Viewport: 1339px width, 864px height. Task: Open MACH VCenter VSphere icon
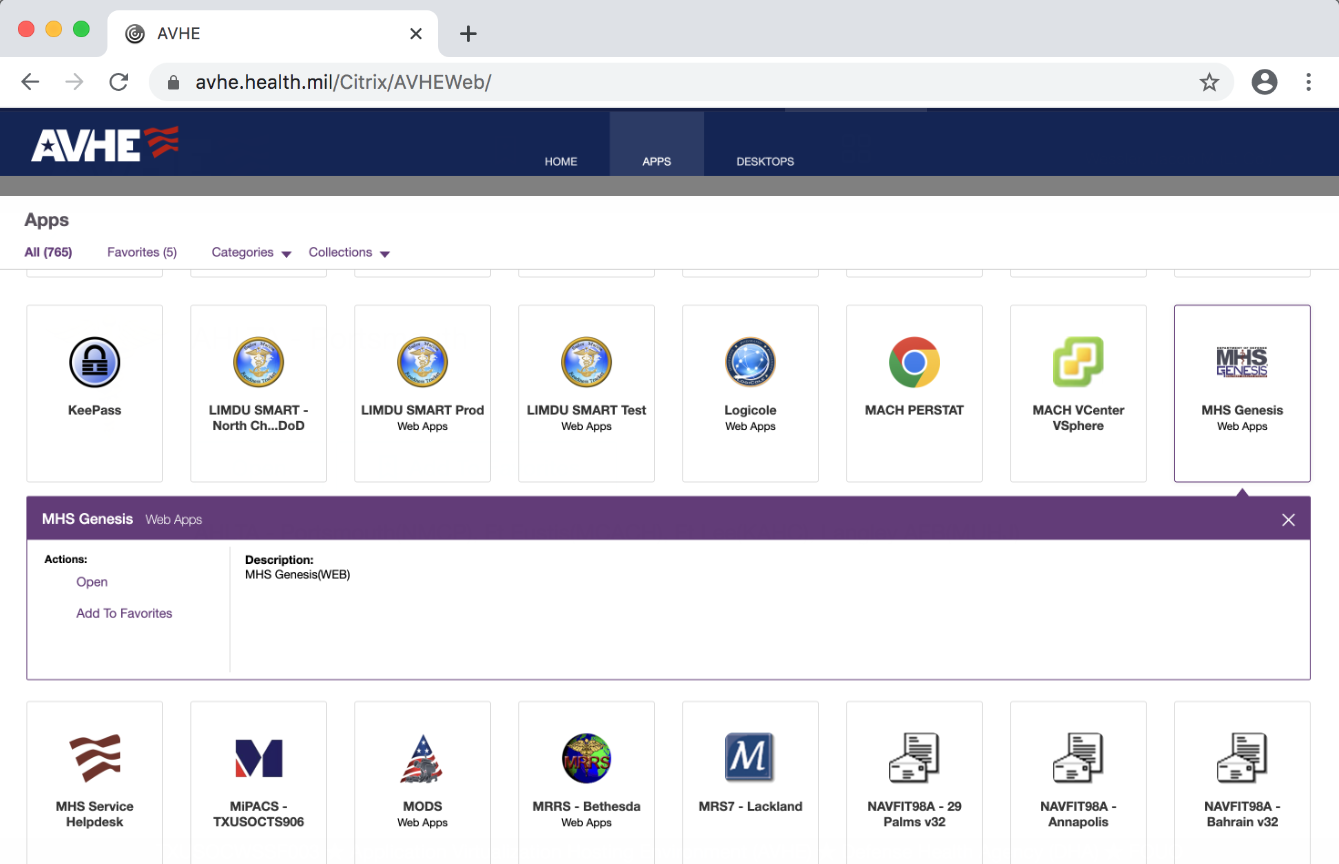point(1078,362)
